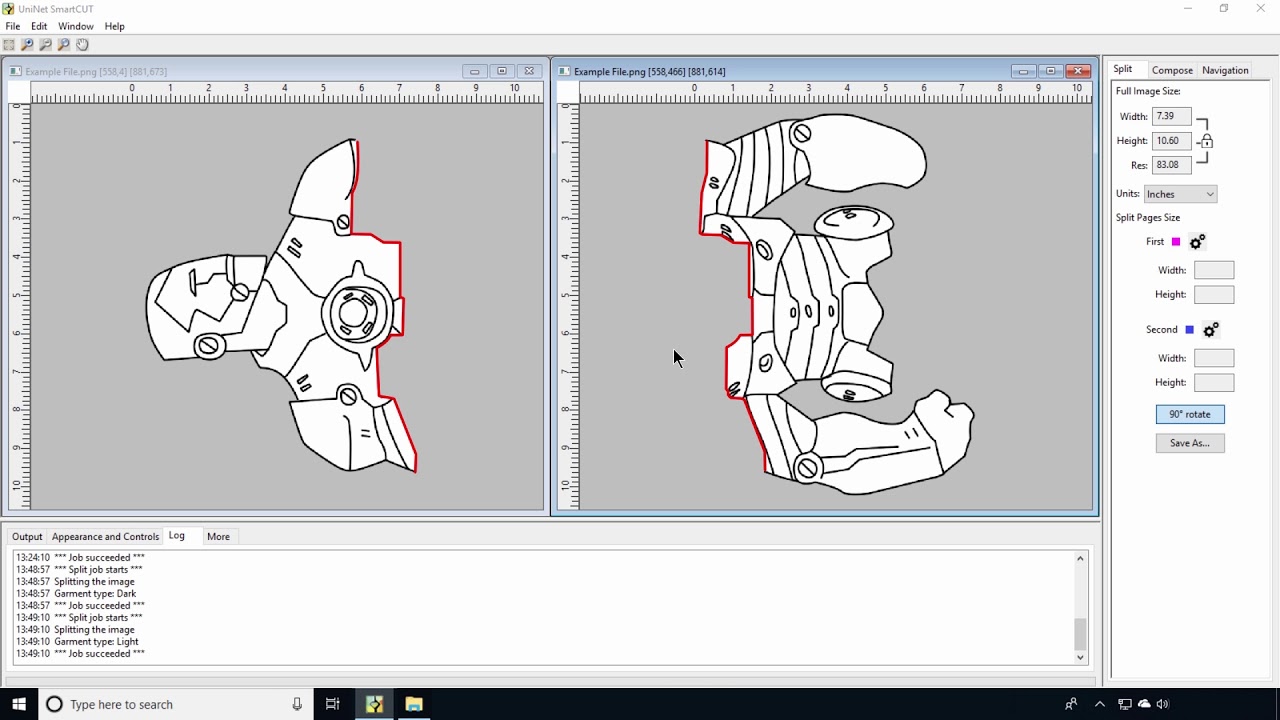Click the SmartCUT taskbar icon
Viewport: 1280px width, 720px height.
click(x=374, y=704)
